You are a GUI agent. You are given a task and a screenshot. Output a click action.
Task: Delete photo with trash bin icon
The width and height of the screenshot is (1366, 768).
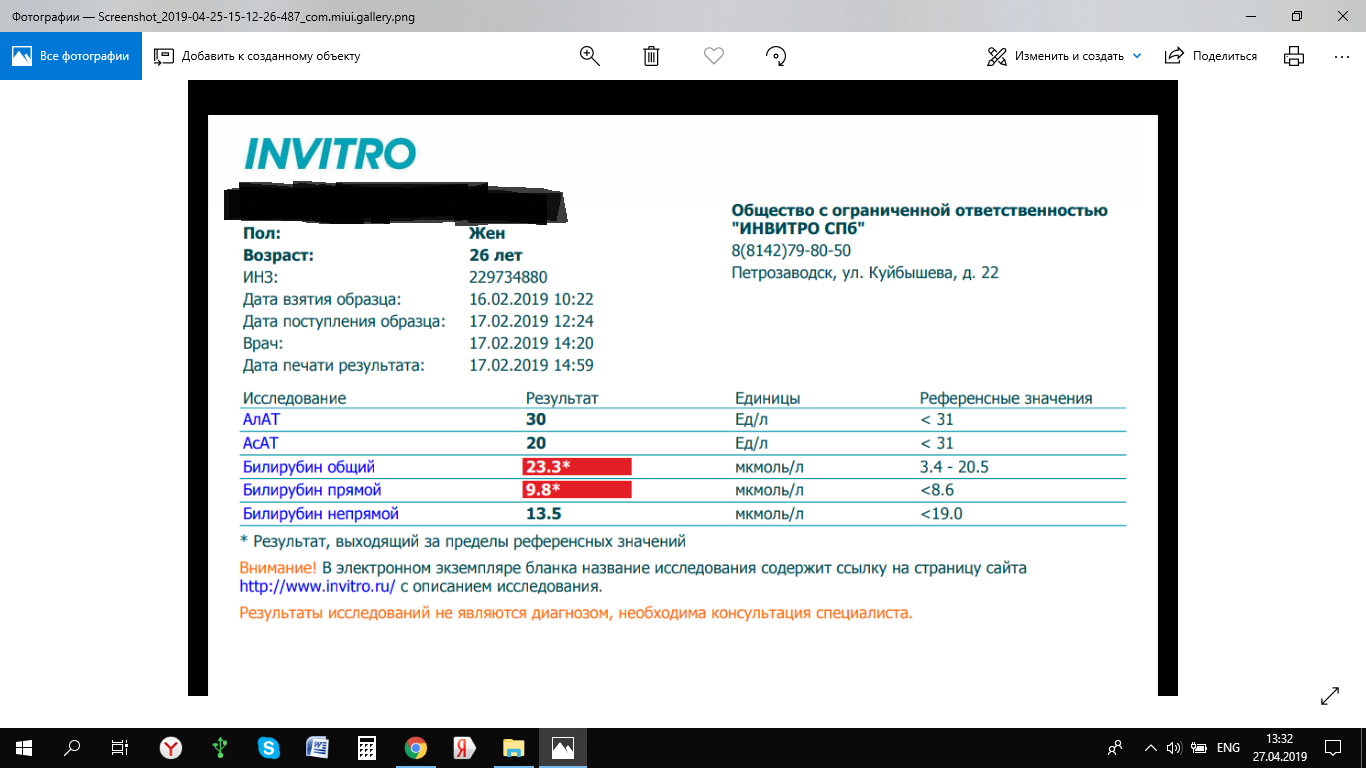651,56
